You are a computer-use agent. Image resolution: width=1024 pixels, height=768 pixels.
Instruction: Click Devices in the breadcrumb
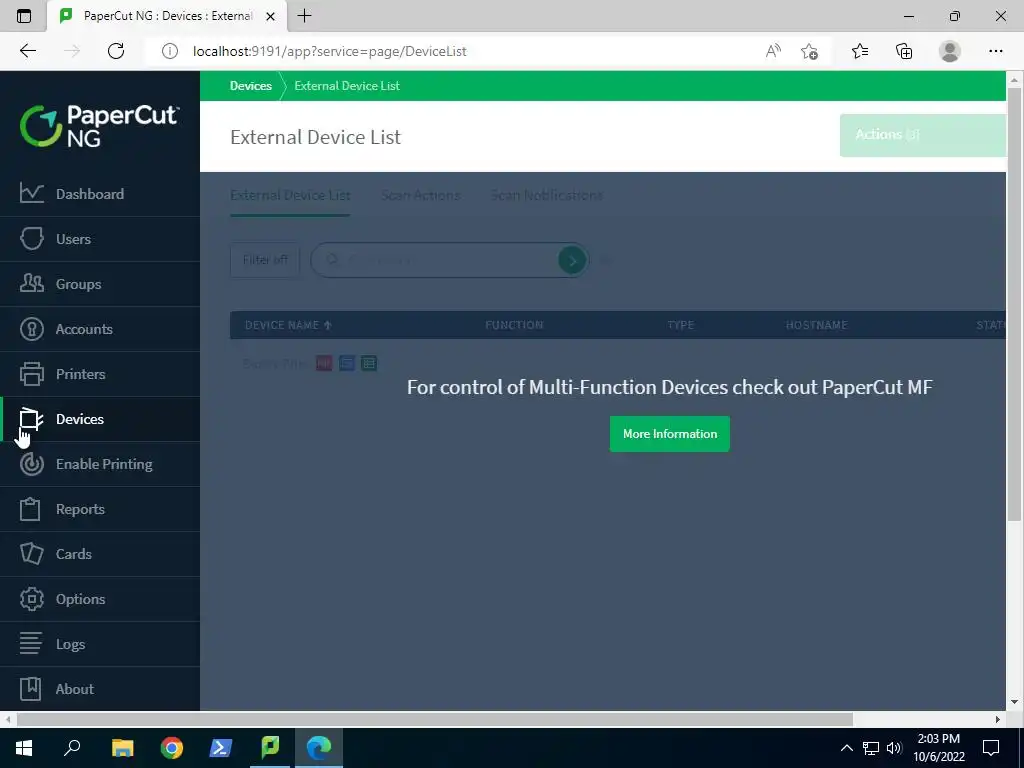click(x=251, y=86)
